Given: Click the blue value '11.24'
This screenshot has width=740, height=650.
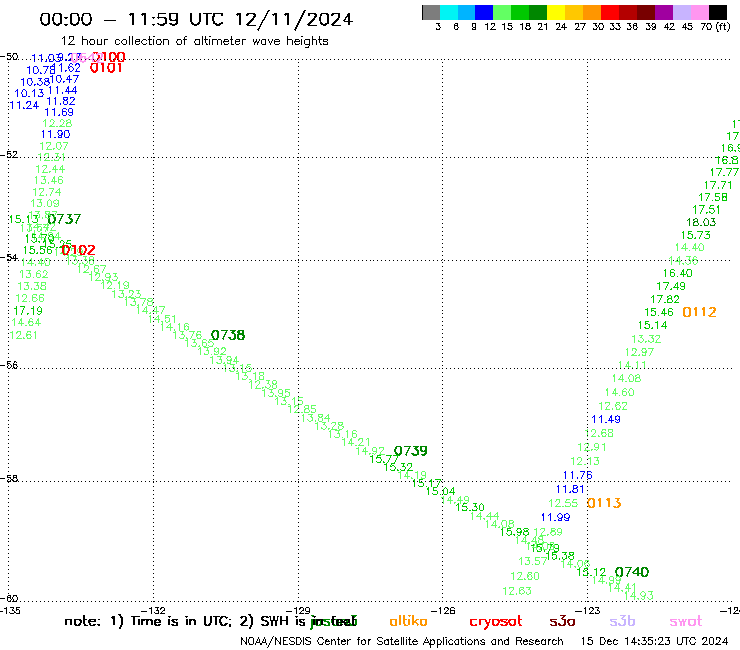Looking at the screenshot, I should tap(24, 105).
